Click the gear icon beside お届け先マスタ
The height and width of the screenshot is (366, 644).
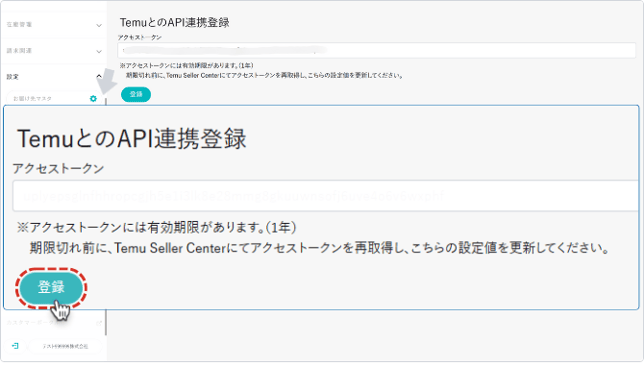coord(93,99)
